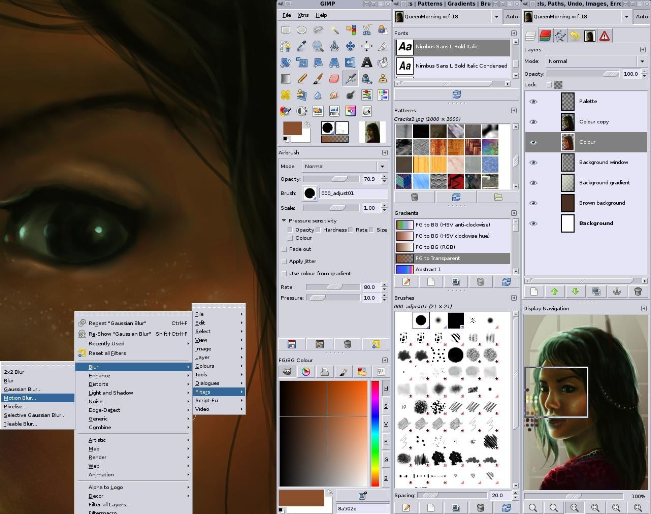Select the Measure compass tool
The height and width of the screenshot is (514, 651).
tap(334, 46)
